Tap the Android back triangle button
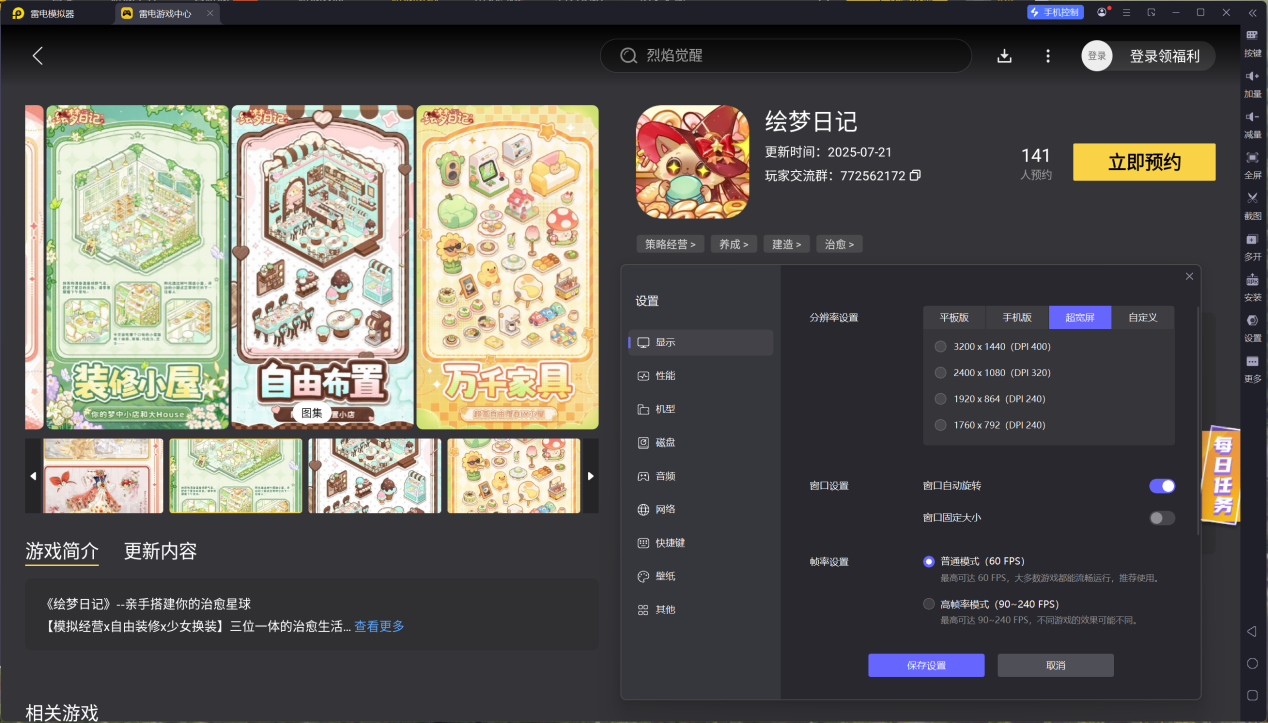Image resolution: width=1268 pixels, height=723 pixels. pyautogui.click(x=1252, y=631)
